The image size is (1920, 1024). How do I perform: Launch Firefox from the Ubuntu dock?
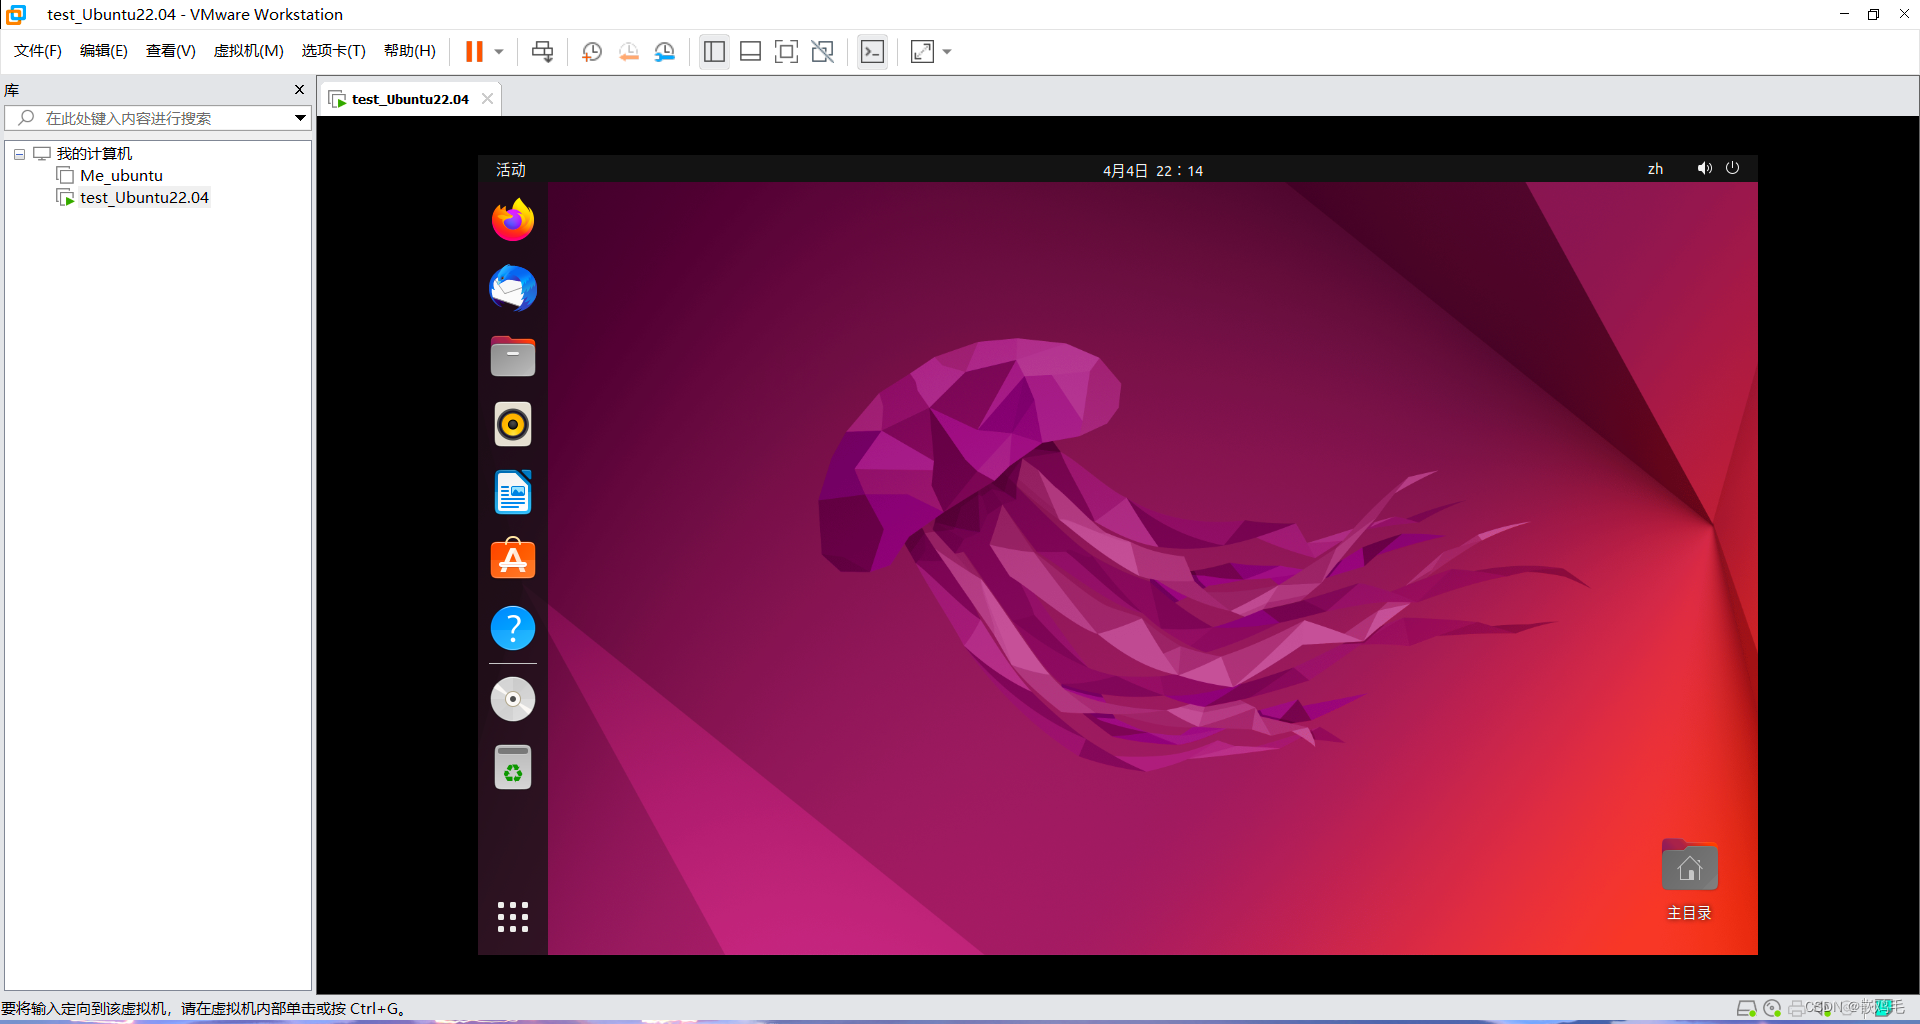(513, 220)
